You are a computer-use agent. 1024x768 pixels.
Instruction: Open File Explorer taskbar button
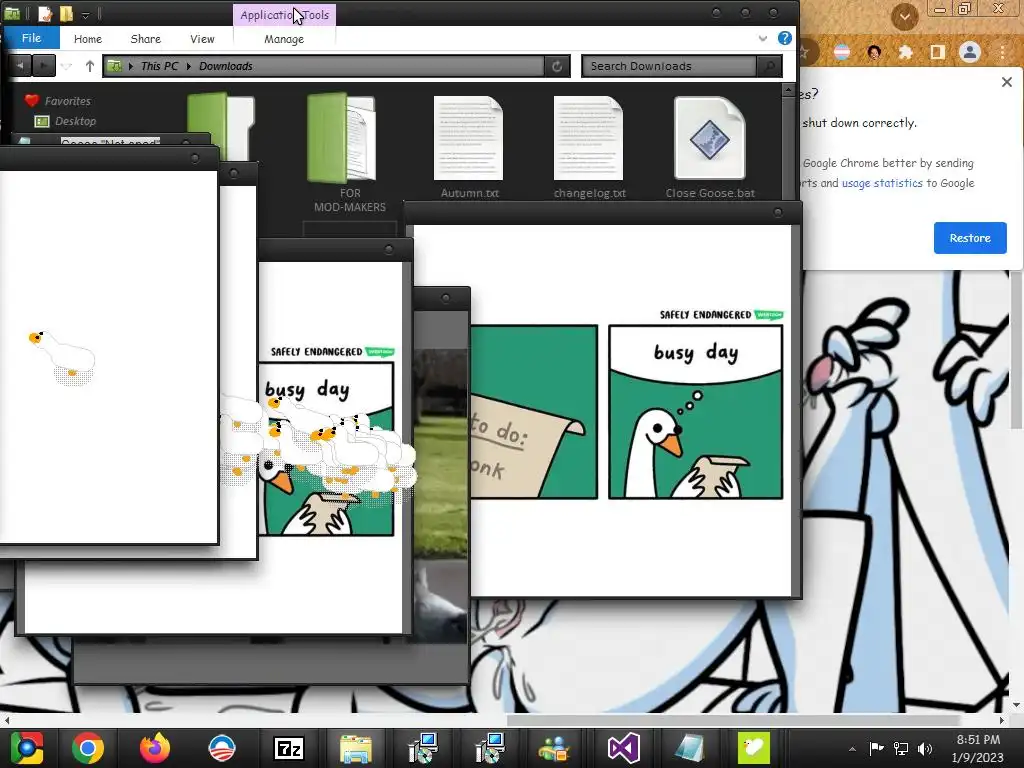pos(356,748)
